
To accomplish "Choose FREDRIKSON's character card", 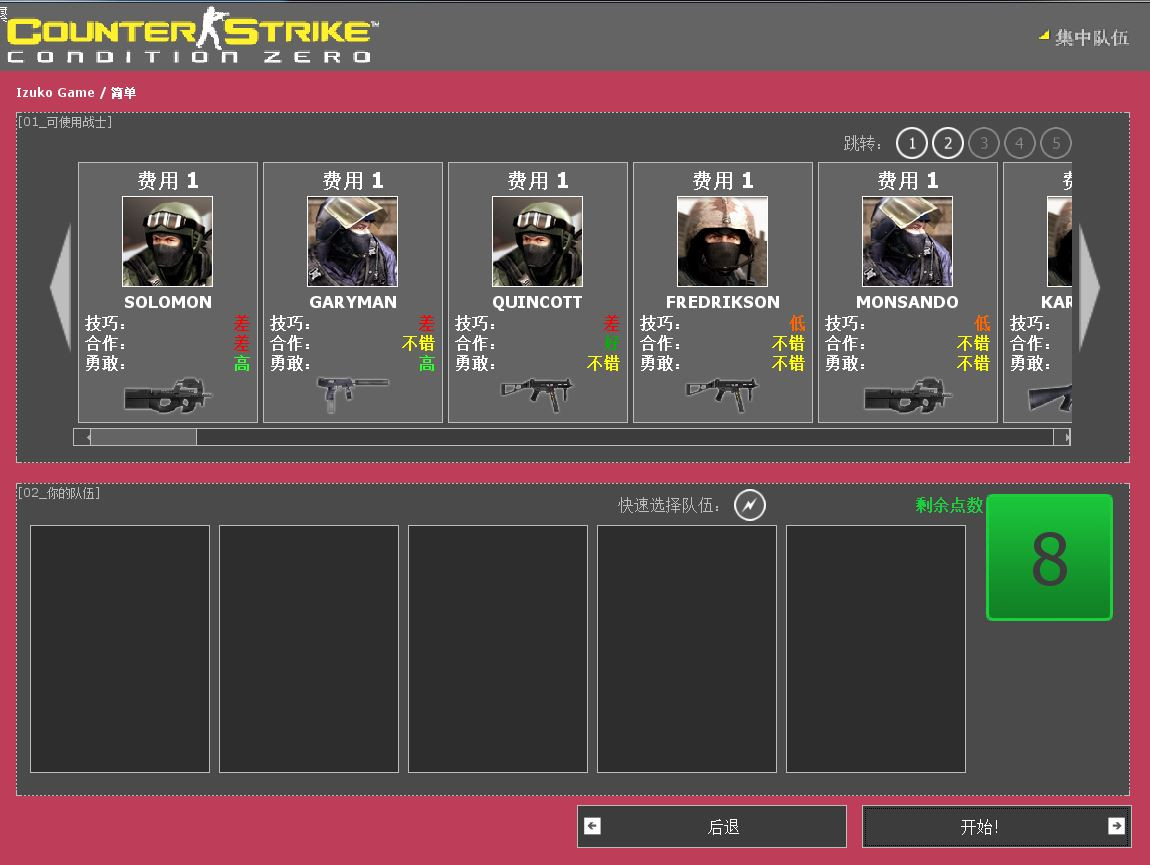I will click(722, 240).
